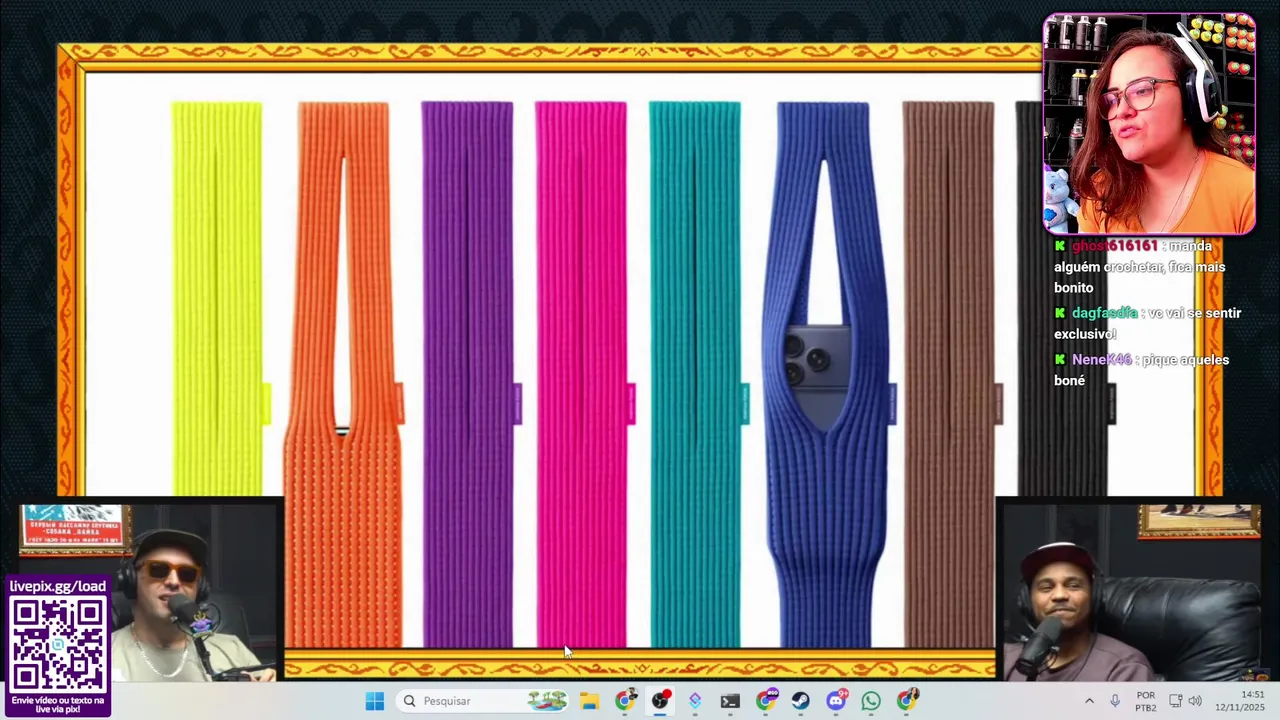1280x720 pixels.
Task: Click the Pesquisar taskbar search box
Action: pos(485,701)
